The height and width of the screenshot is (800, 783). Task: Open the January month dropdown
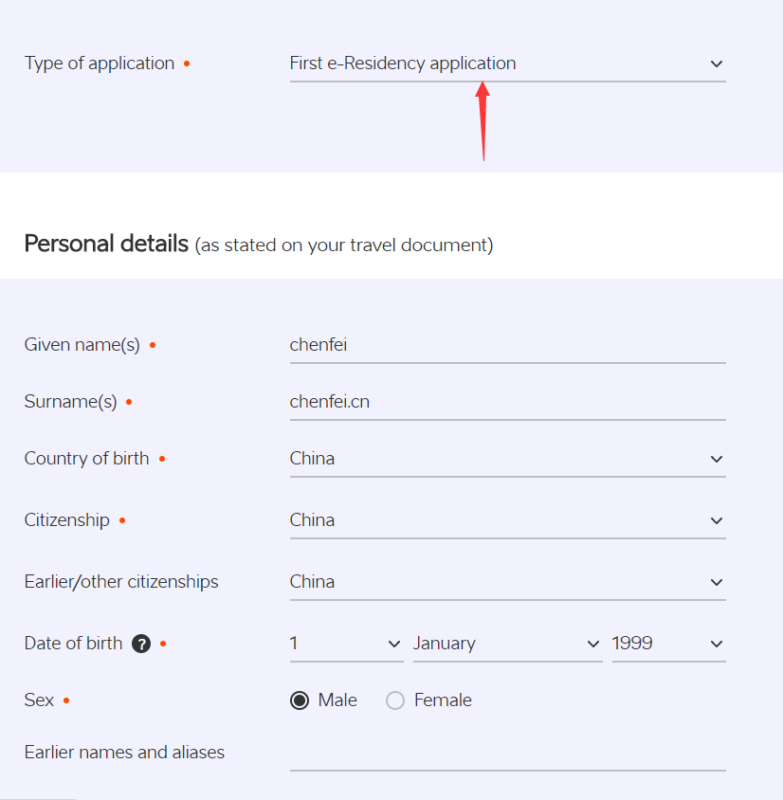coord(508,644)
